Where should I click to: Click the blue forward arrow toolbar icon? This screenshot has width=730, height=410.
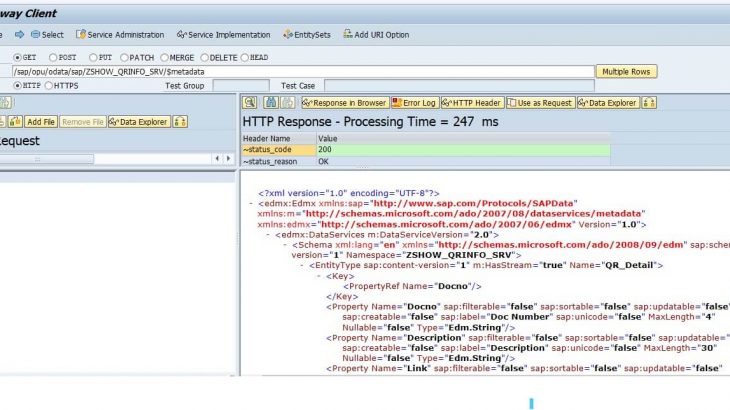tap(19, 34)
